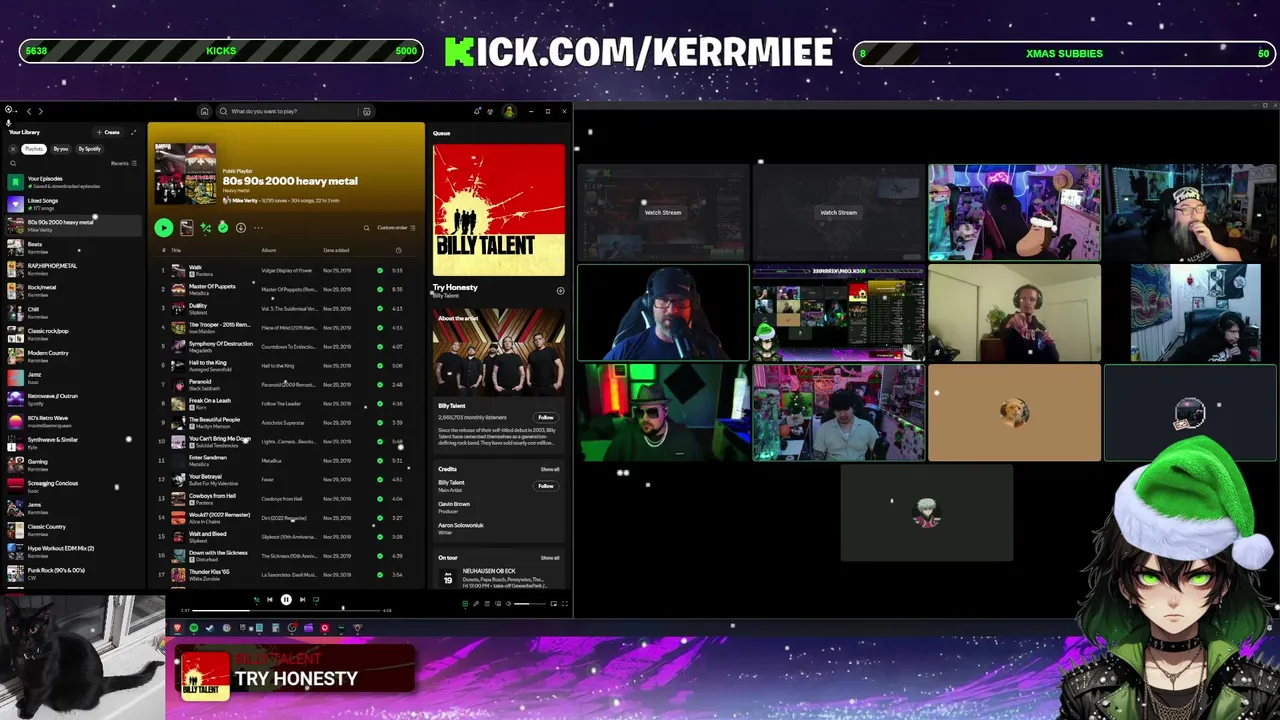
Task: Skip to the previous track
Action: click(270, 599)
